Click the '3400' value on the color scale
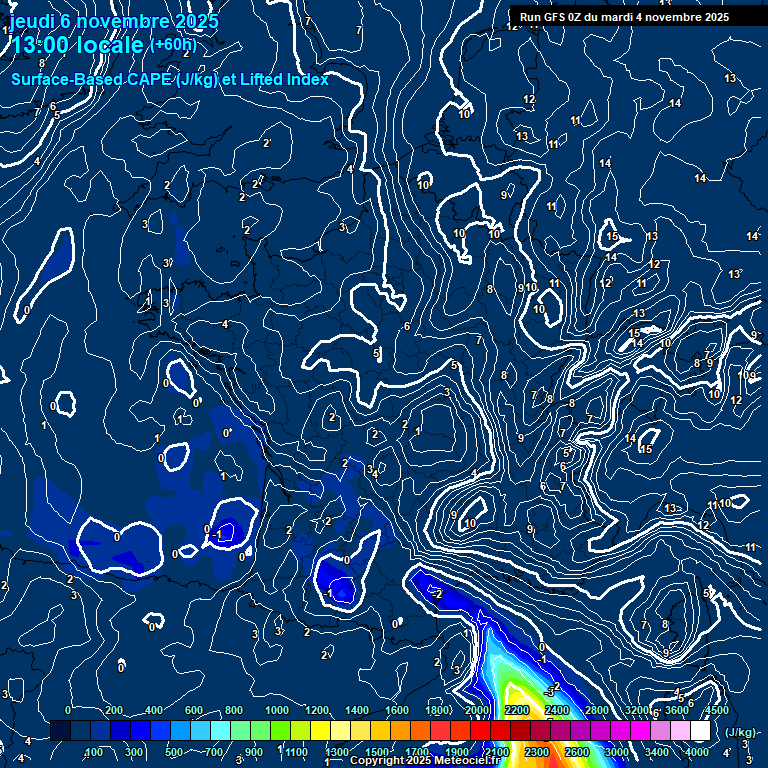 [657, 752]
